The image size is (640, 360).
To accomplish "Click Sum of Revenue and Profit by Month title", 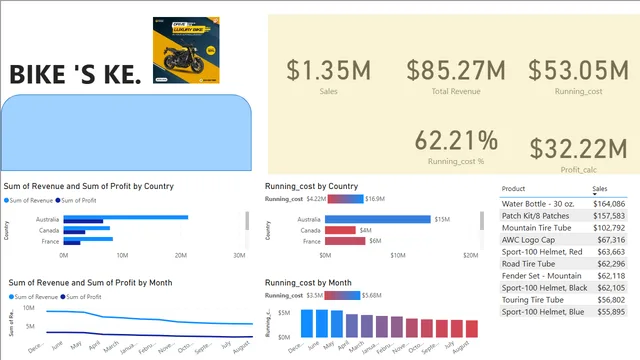I will 90,282.
